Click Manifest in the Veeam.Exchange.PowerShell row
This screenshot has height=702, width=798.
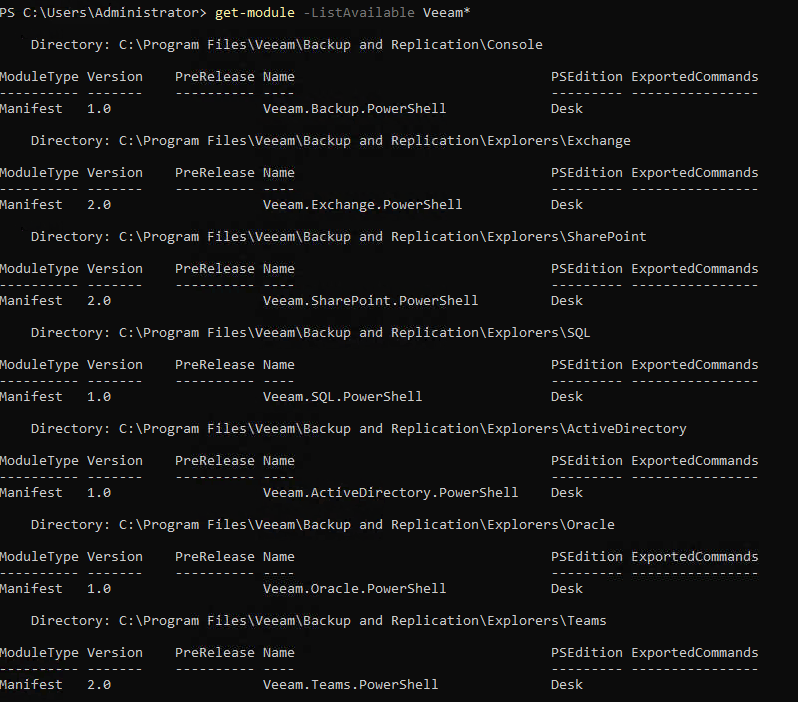[31, 205]
